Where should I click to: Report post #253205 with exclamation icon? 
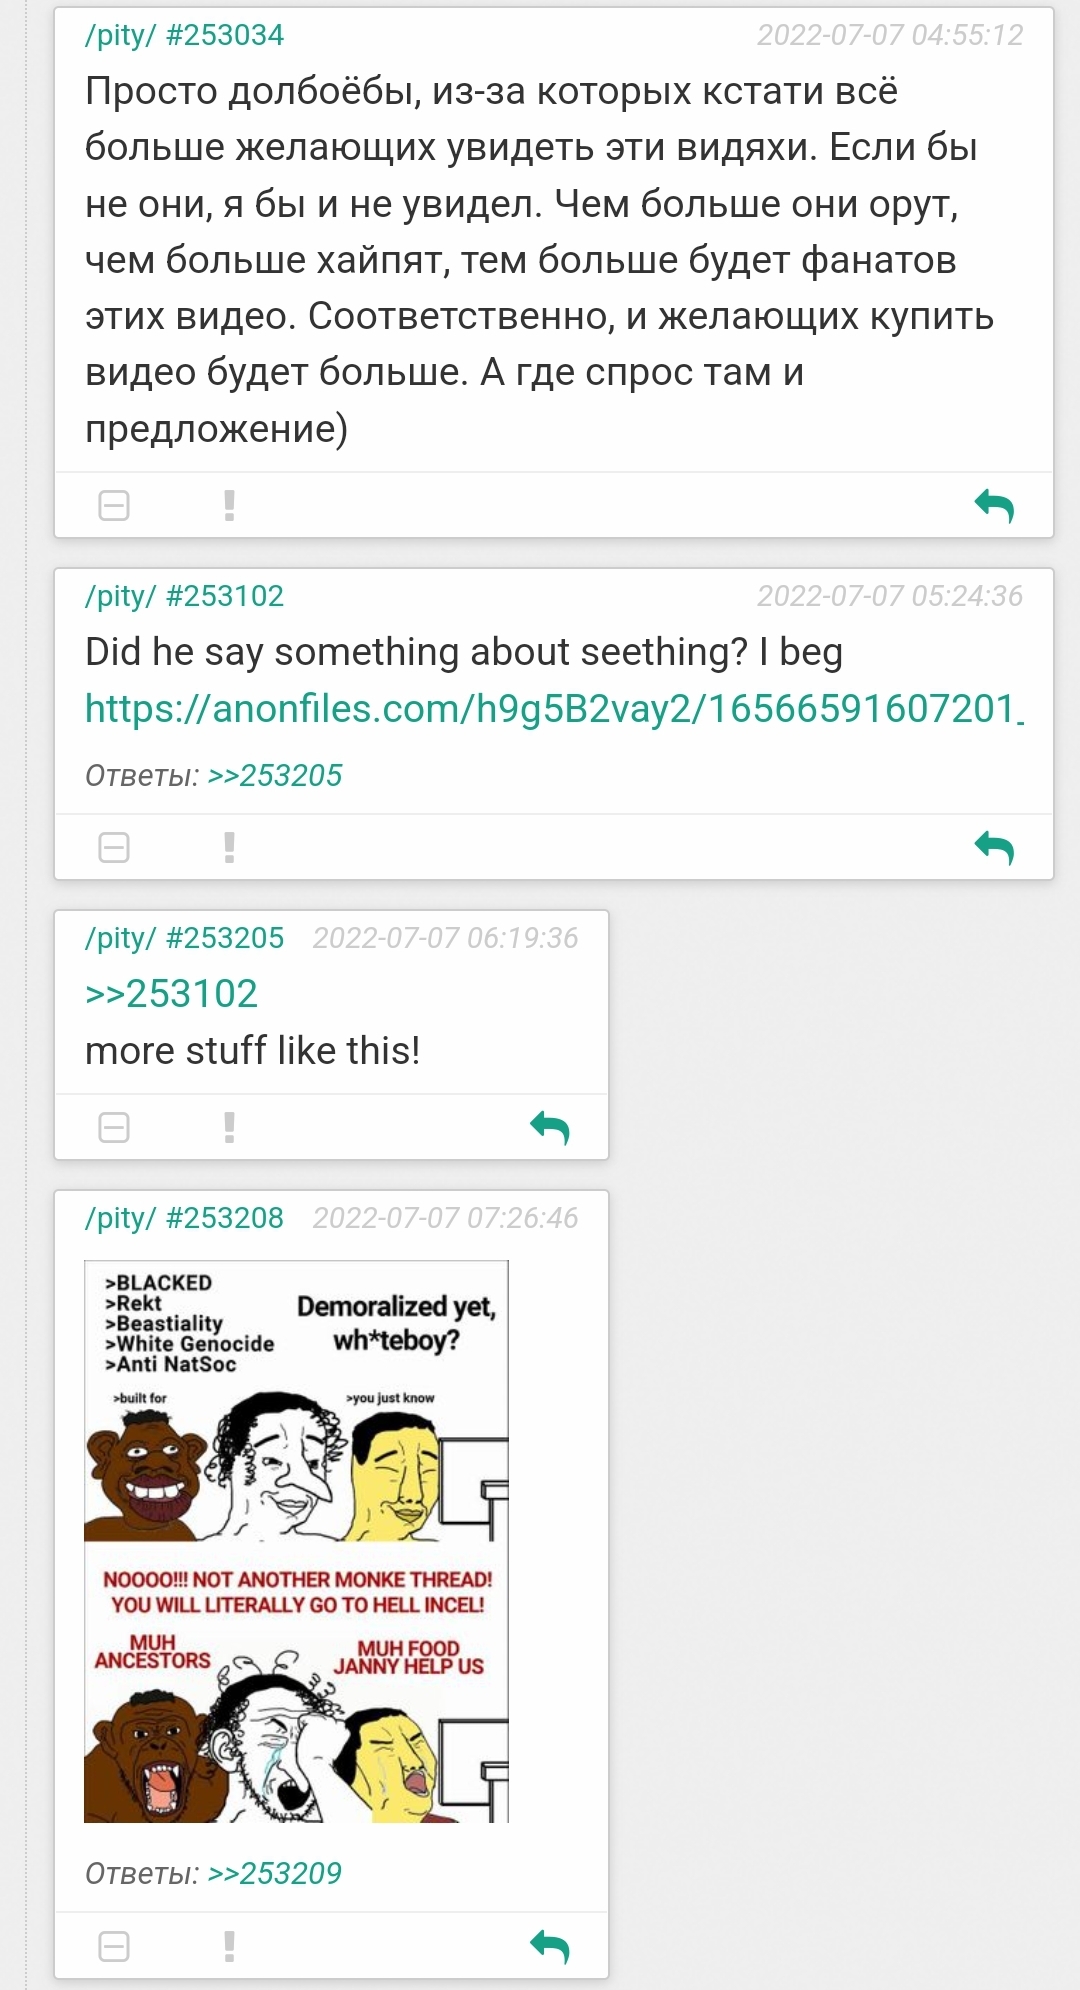229,1128
